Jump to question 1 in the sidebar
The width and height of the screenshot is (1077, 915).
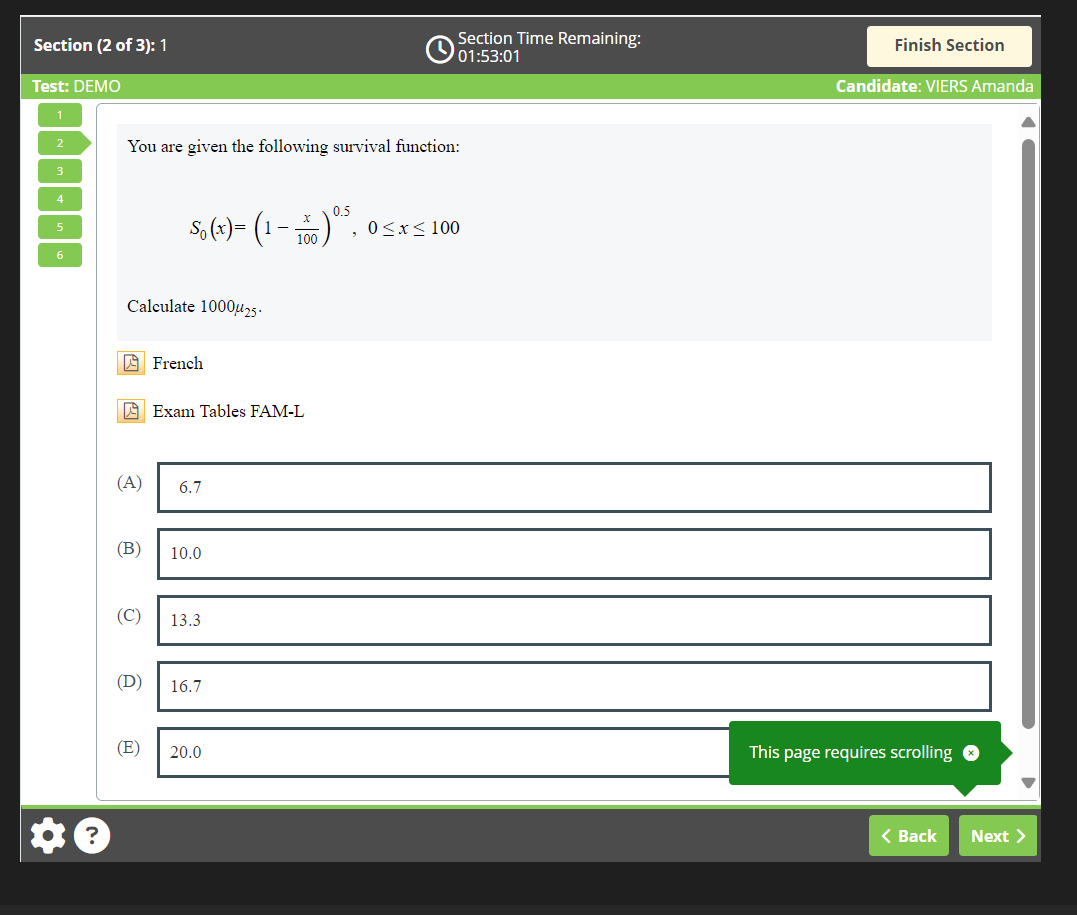tap(59, 114)
